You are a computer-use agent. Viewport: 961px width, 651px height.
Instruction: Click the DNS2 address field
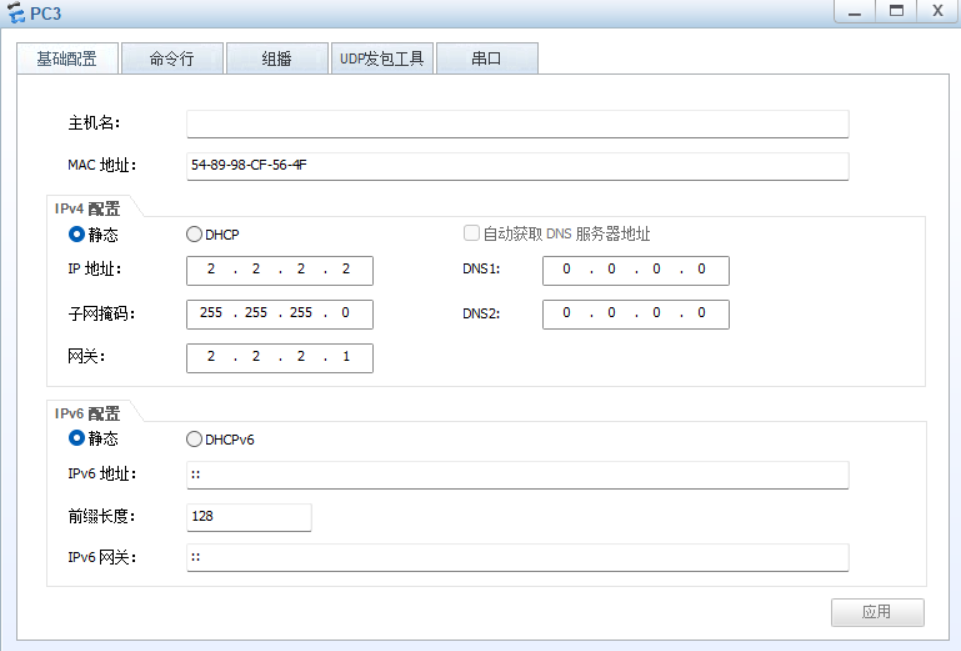pyautogui.click(x=636, y=314)
